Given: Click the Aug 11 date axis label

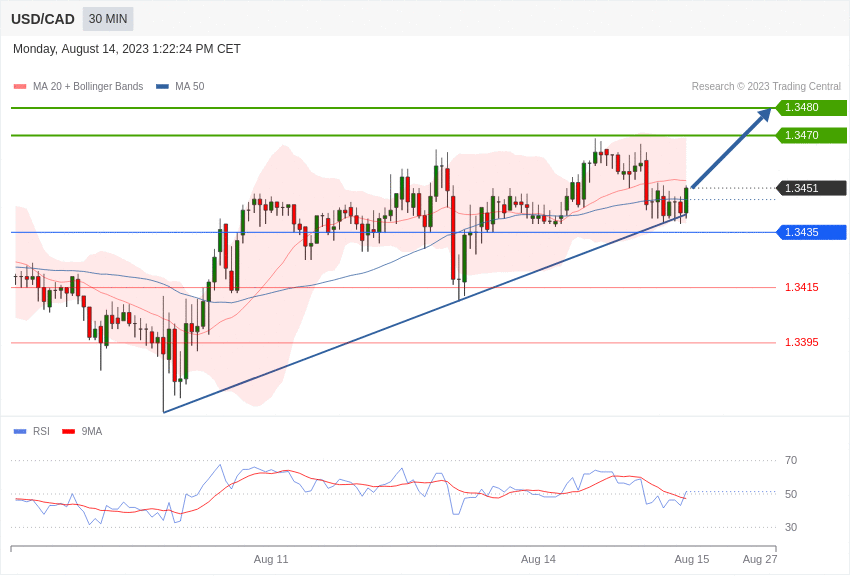Looking at the screenshot, I should point(271,559).
